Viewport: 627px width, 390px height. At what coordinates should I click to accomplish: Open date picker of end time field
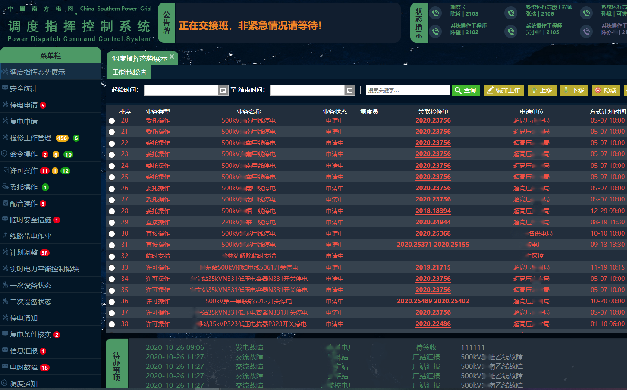349,90
